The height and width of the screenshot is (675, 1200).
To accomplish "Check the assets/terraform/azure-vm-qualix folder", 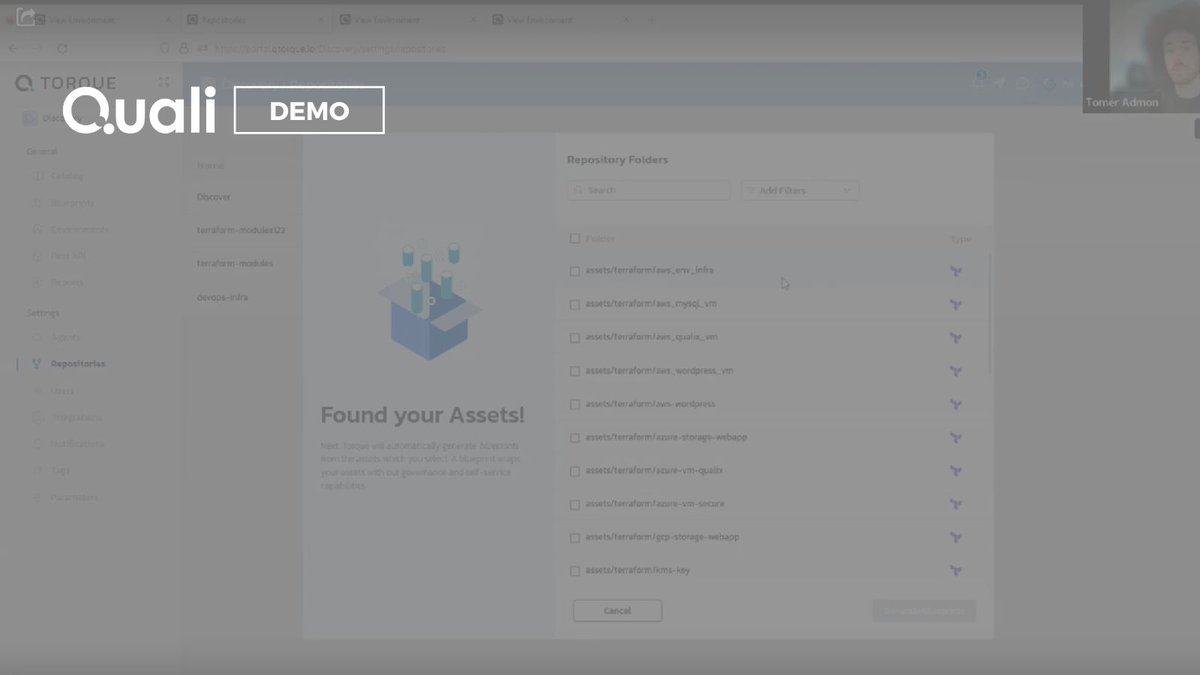I will point(574,471).
